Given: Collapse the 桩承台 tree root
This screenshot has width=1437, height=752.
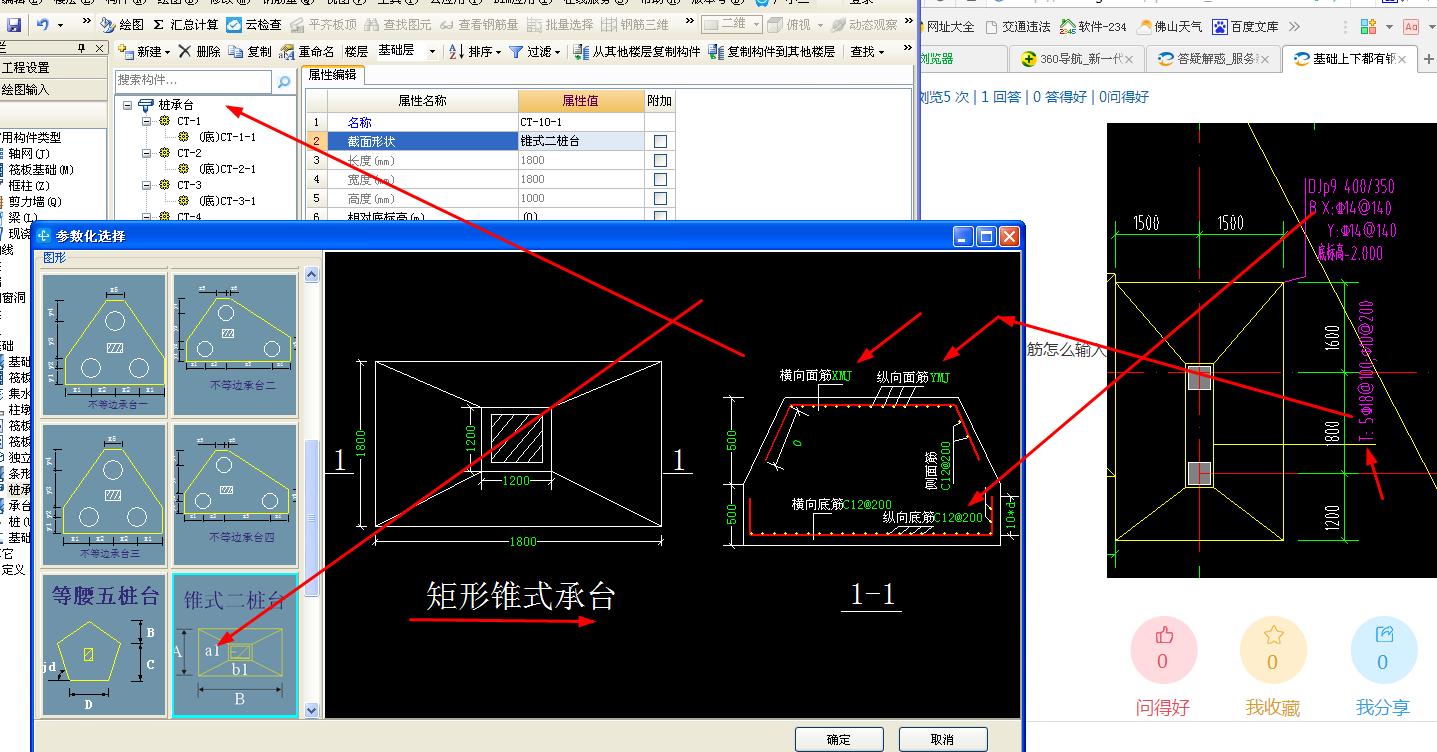Looking at the screenshot, I should (x=127, y=105).
